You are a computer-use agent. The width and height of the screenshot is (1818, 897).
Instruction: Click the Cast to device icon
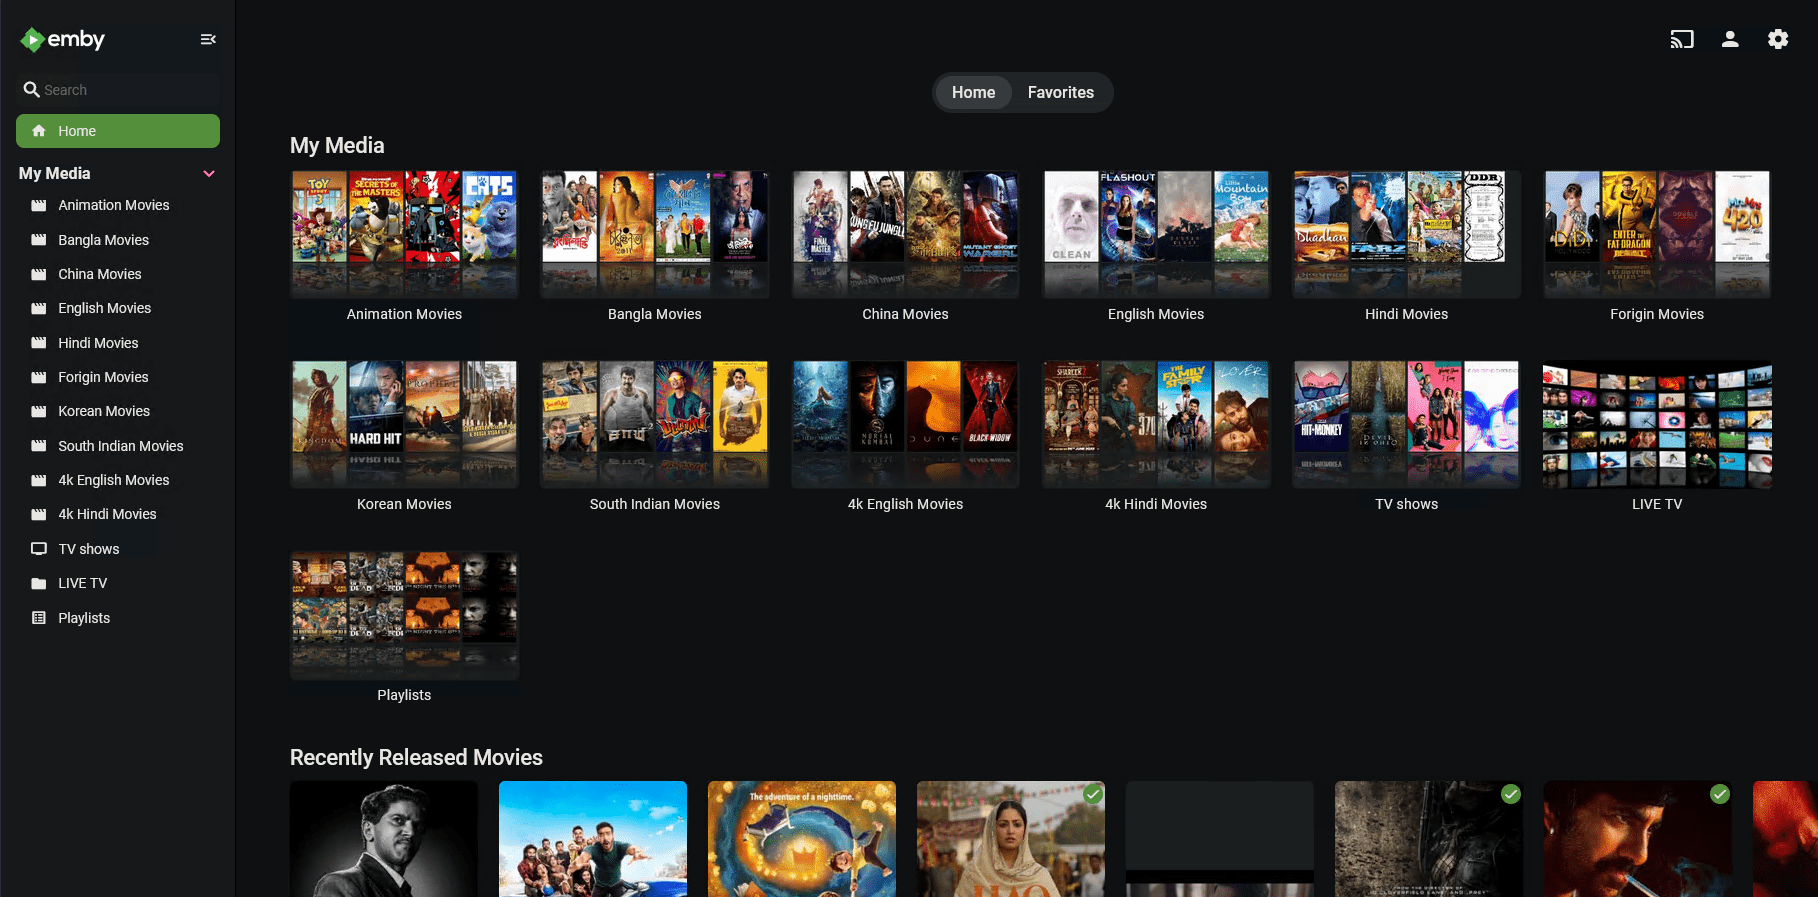tap(1681, 39)
